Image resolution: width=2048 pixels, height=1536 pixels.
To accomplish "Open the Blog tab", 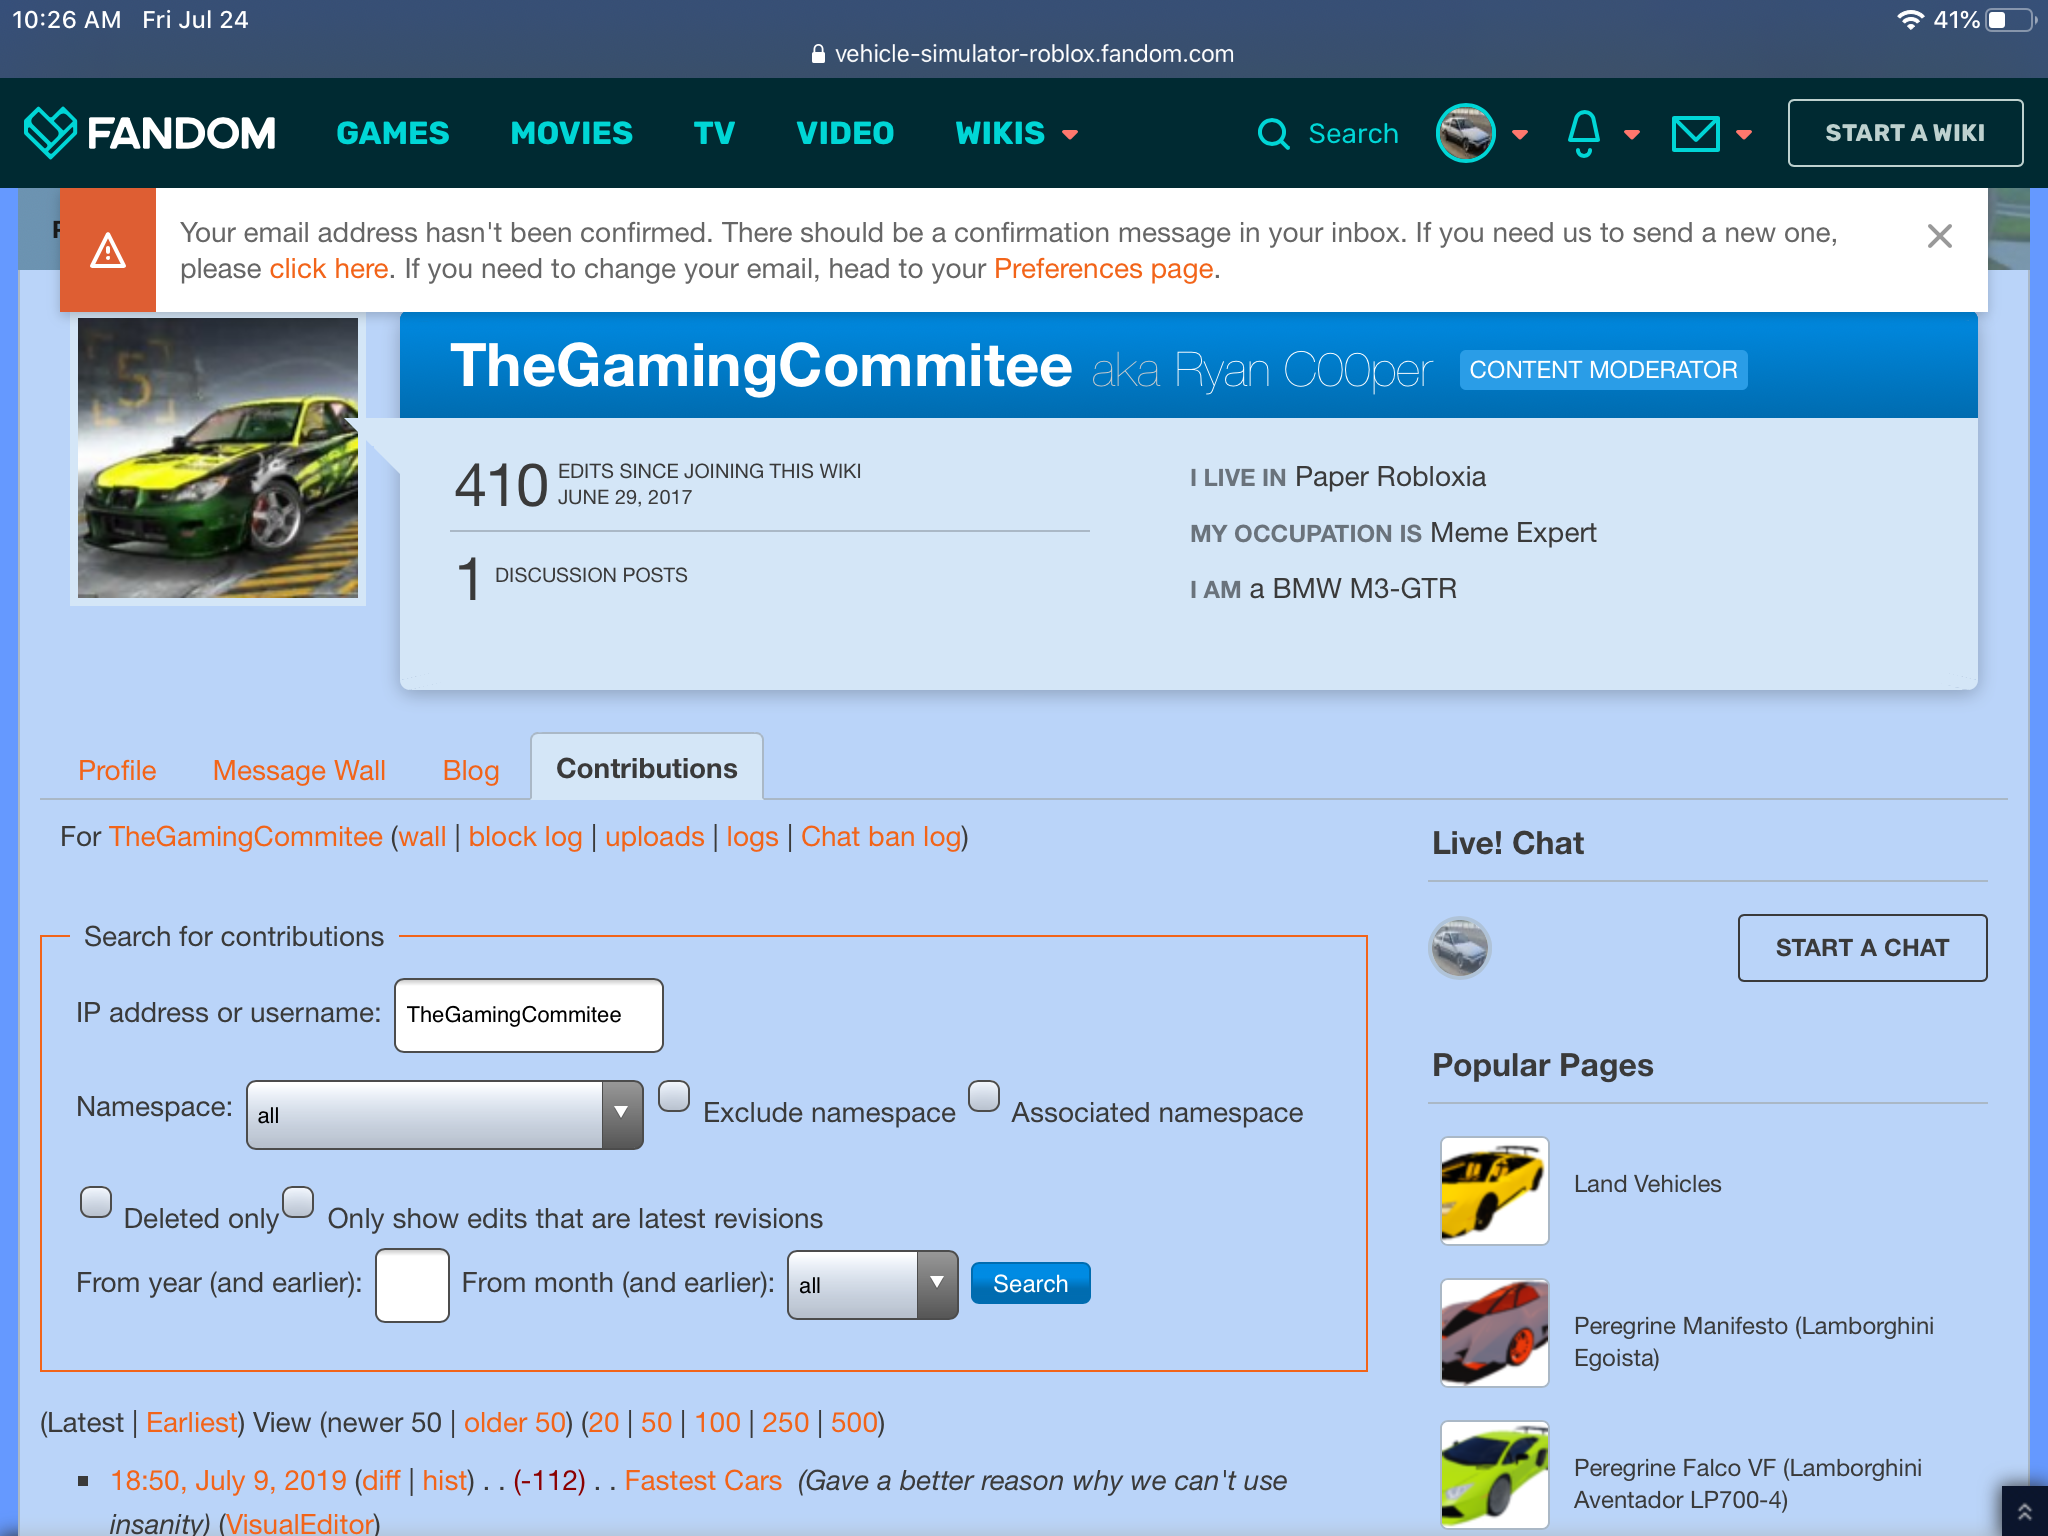I will tap(470, 770).
